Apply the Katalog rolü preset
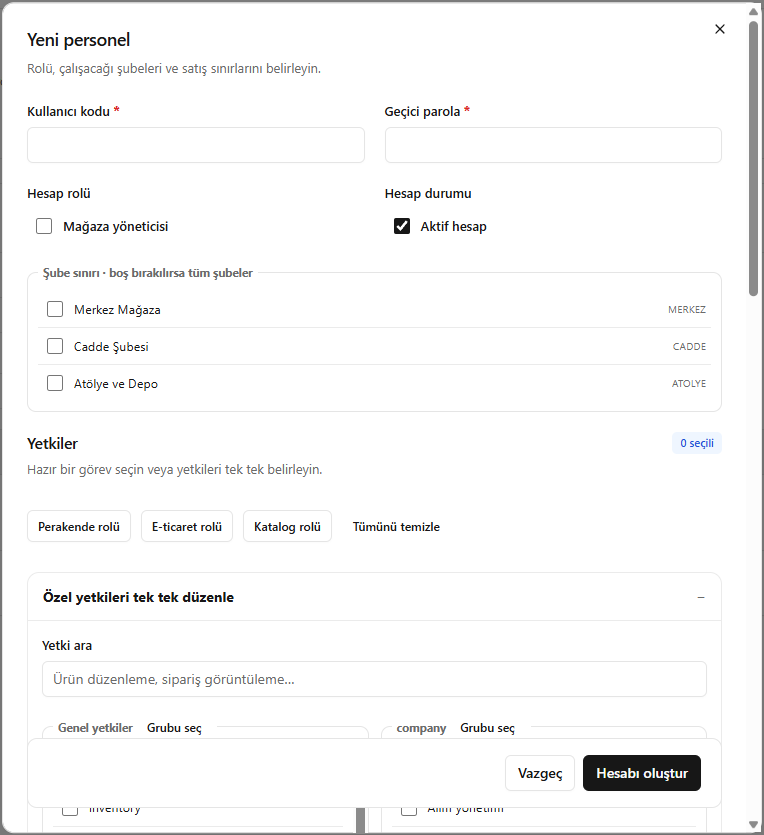The height and width of the screenshot is (835, 764). pos(287,527)
